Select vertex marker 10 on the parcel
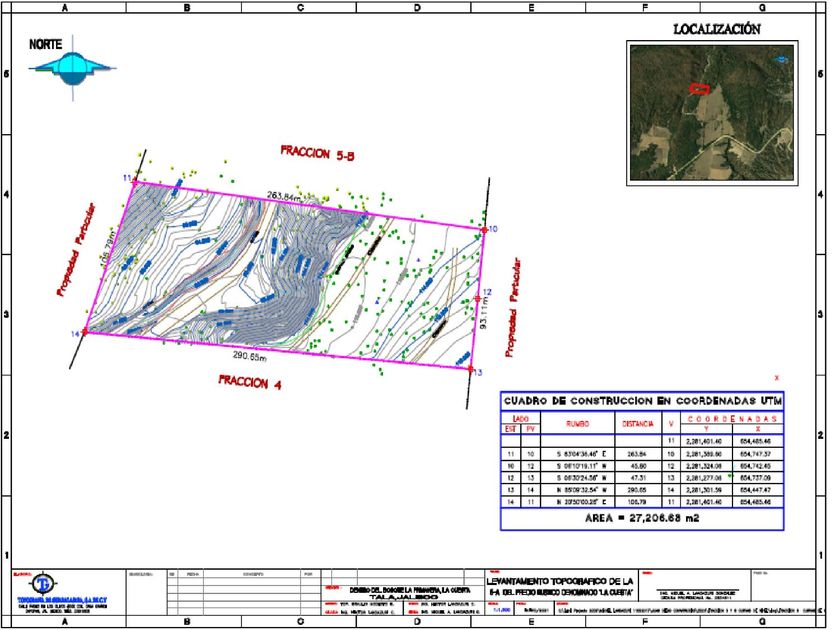 coord(483,230)
